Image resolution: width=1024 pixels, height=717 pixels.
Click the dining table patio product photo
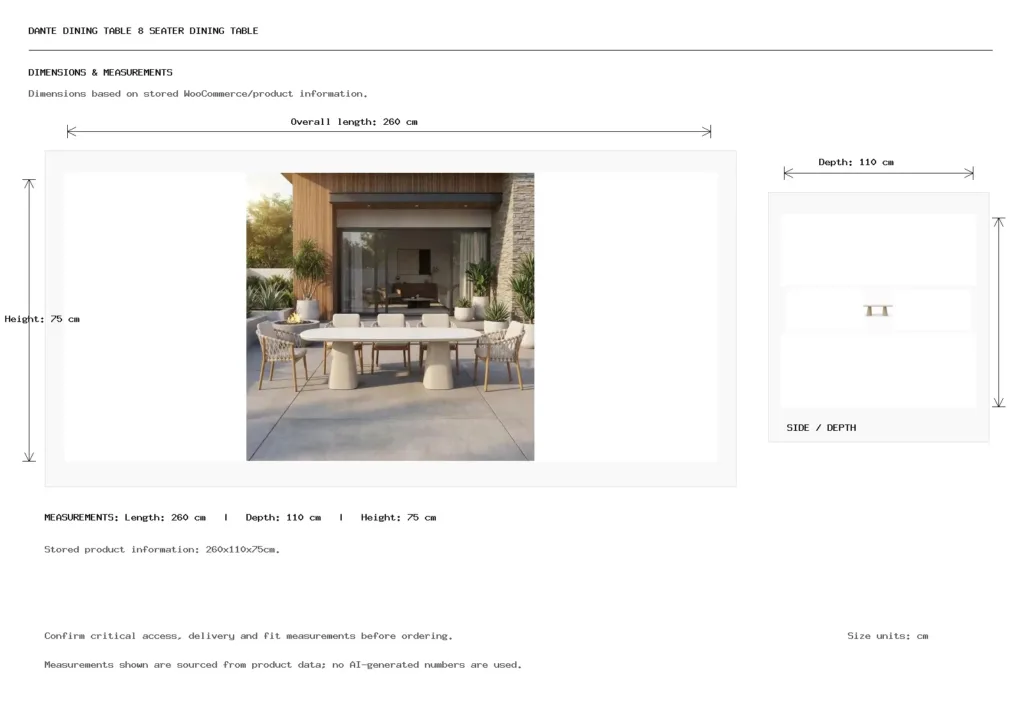pyautogui.click(x=390, y=317)
